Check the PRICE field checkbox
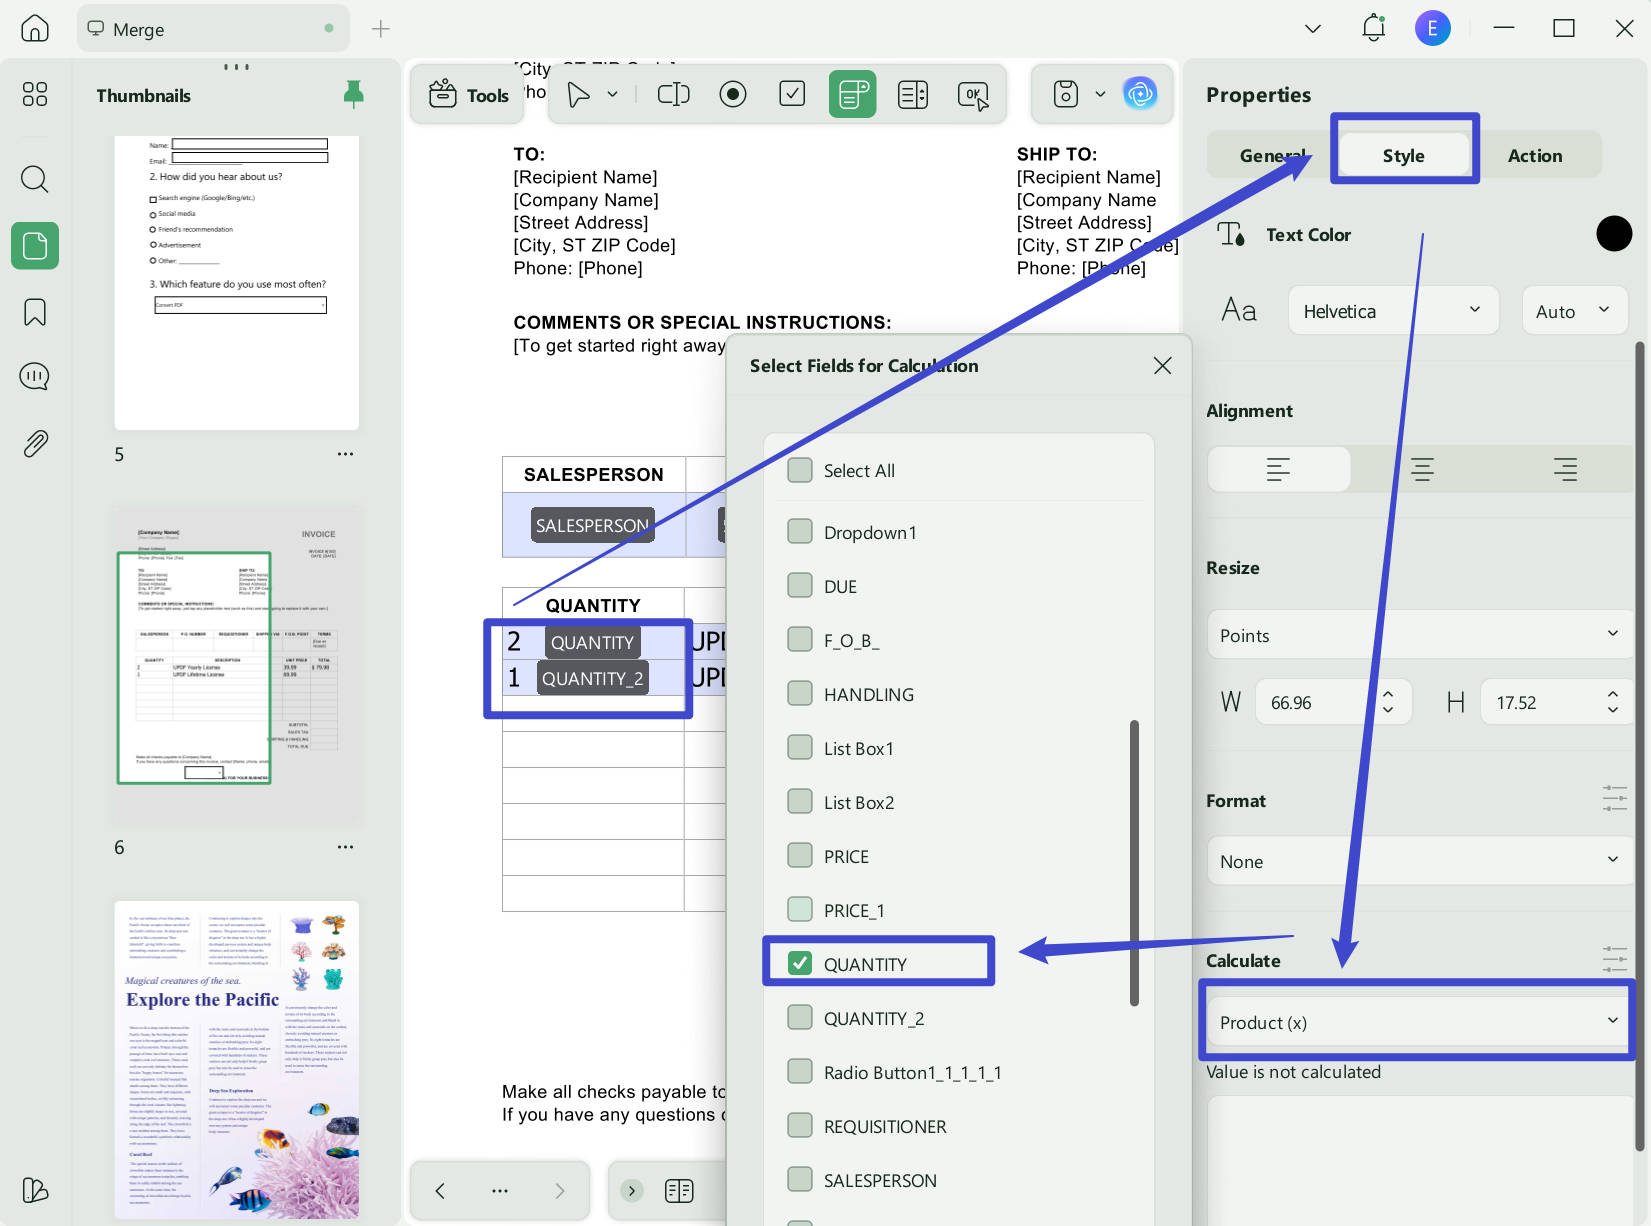The image size is (1651, 1226). 800,855
